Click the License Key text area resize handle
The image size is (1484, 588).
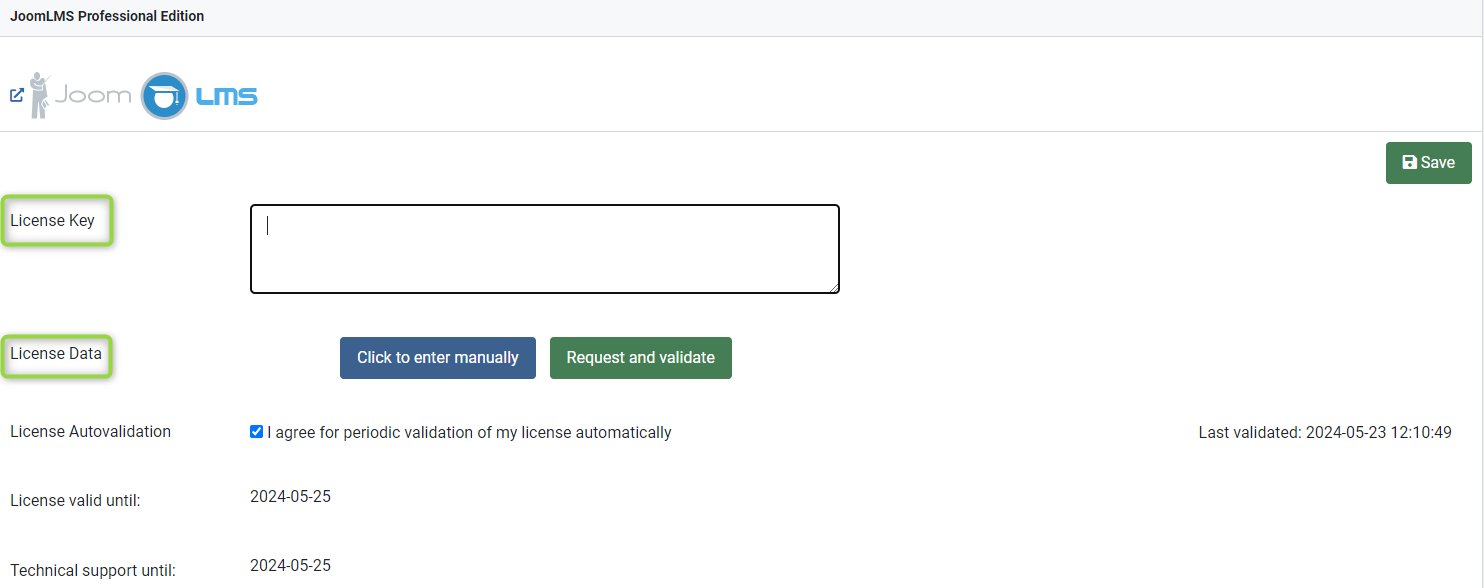834,288
